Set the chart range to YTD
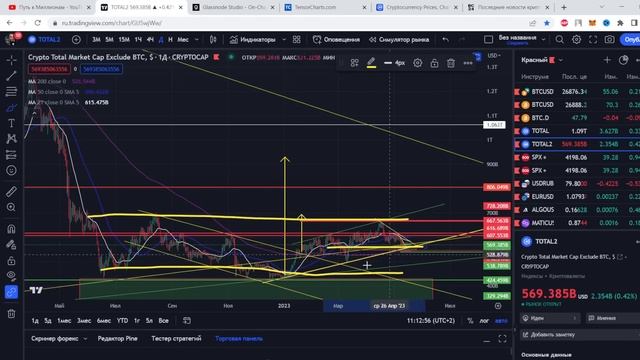Viewport: 640px width, 360px height. (x=122, y=320)
